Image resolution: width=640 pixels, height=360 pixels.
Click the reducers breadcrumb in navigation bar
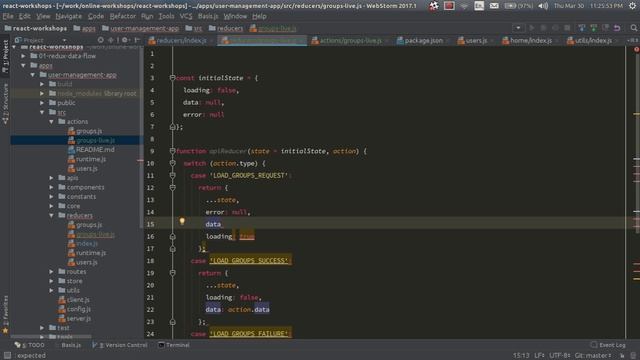tap(226, 28)
